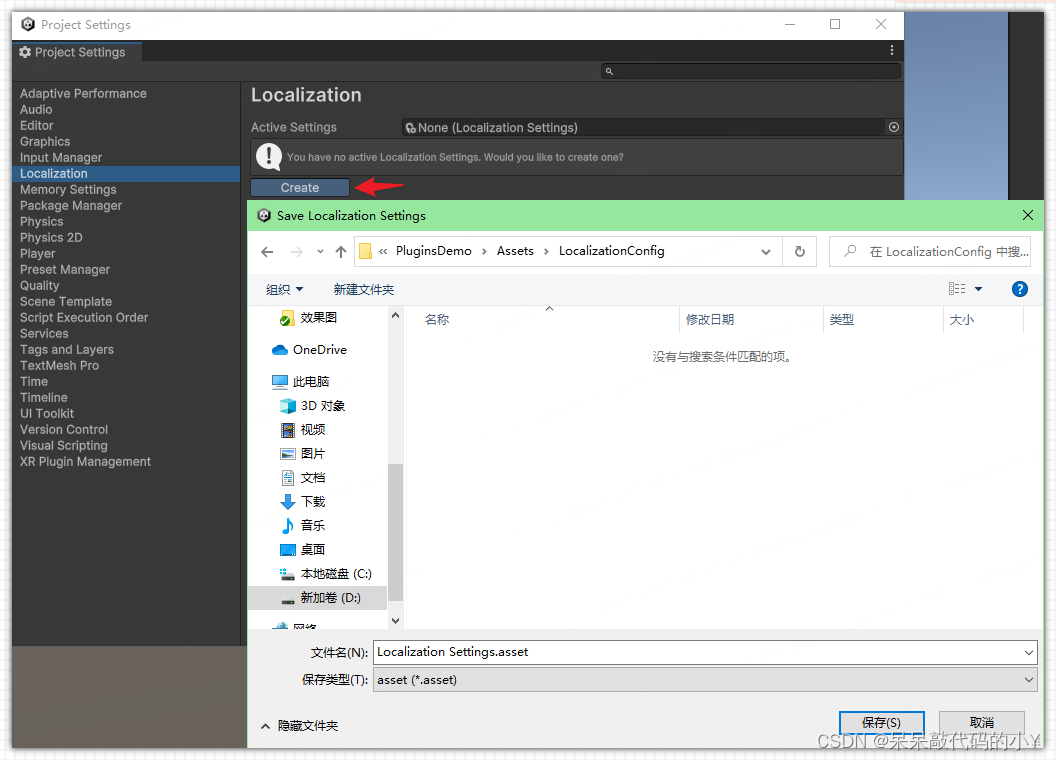Click LocalizationConfig breadcrumb segment
This screenshot has height=760, width=1056.
612,251
